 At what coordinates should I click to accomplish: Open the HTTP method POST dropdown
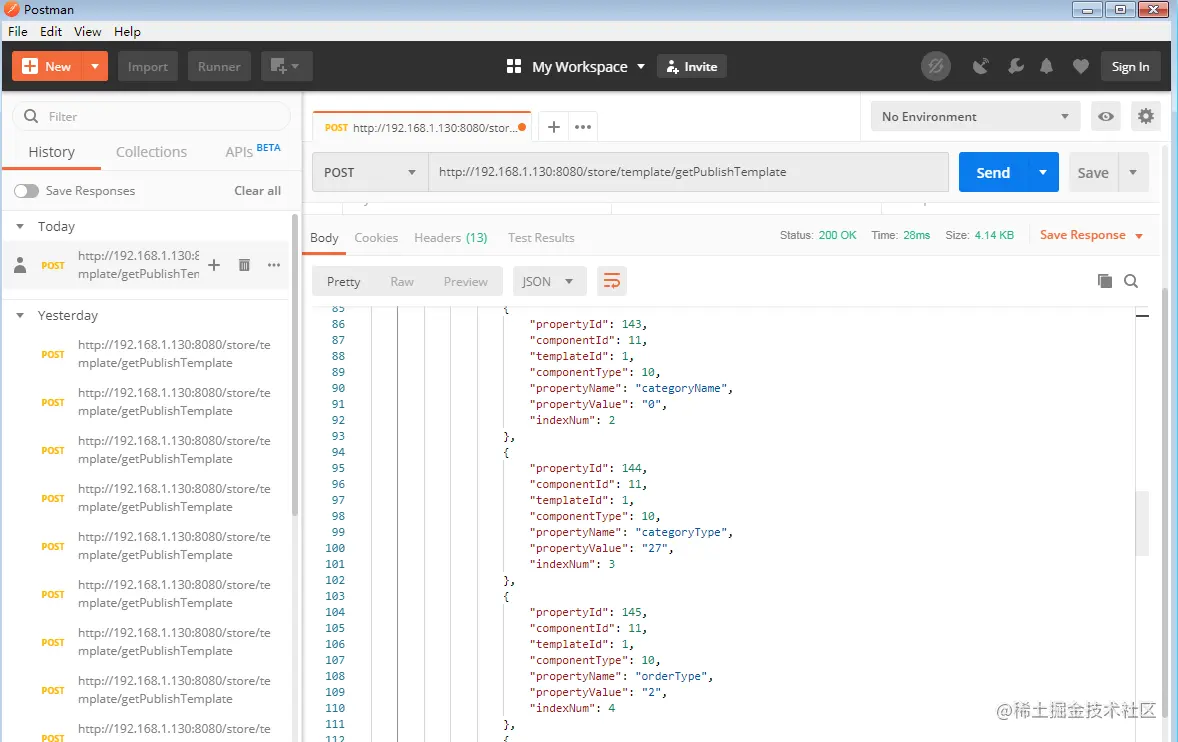coord(370,173)
